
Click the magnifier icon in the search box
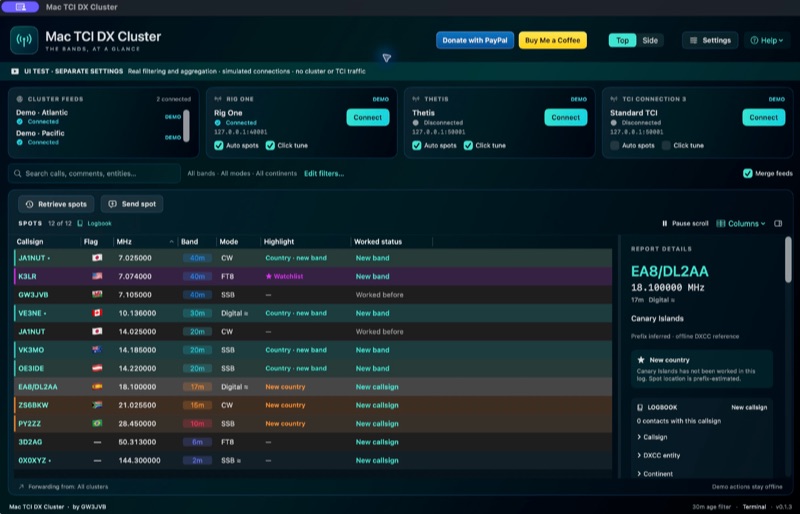click(x=18, y=174)
